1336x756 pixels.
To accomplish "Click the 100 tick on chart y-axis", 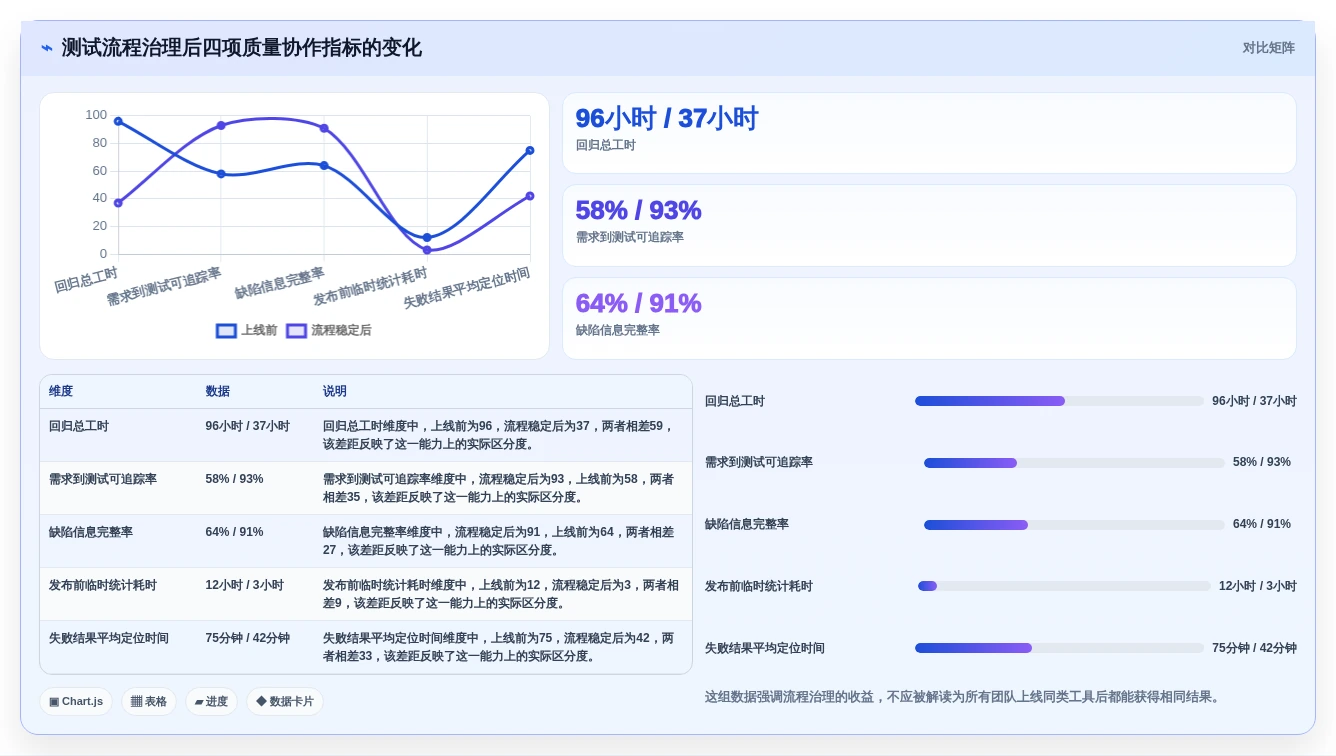I will tap(96, 115).
